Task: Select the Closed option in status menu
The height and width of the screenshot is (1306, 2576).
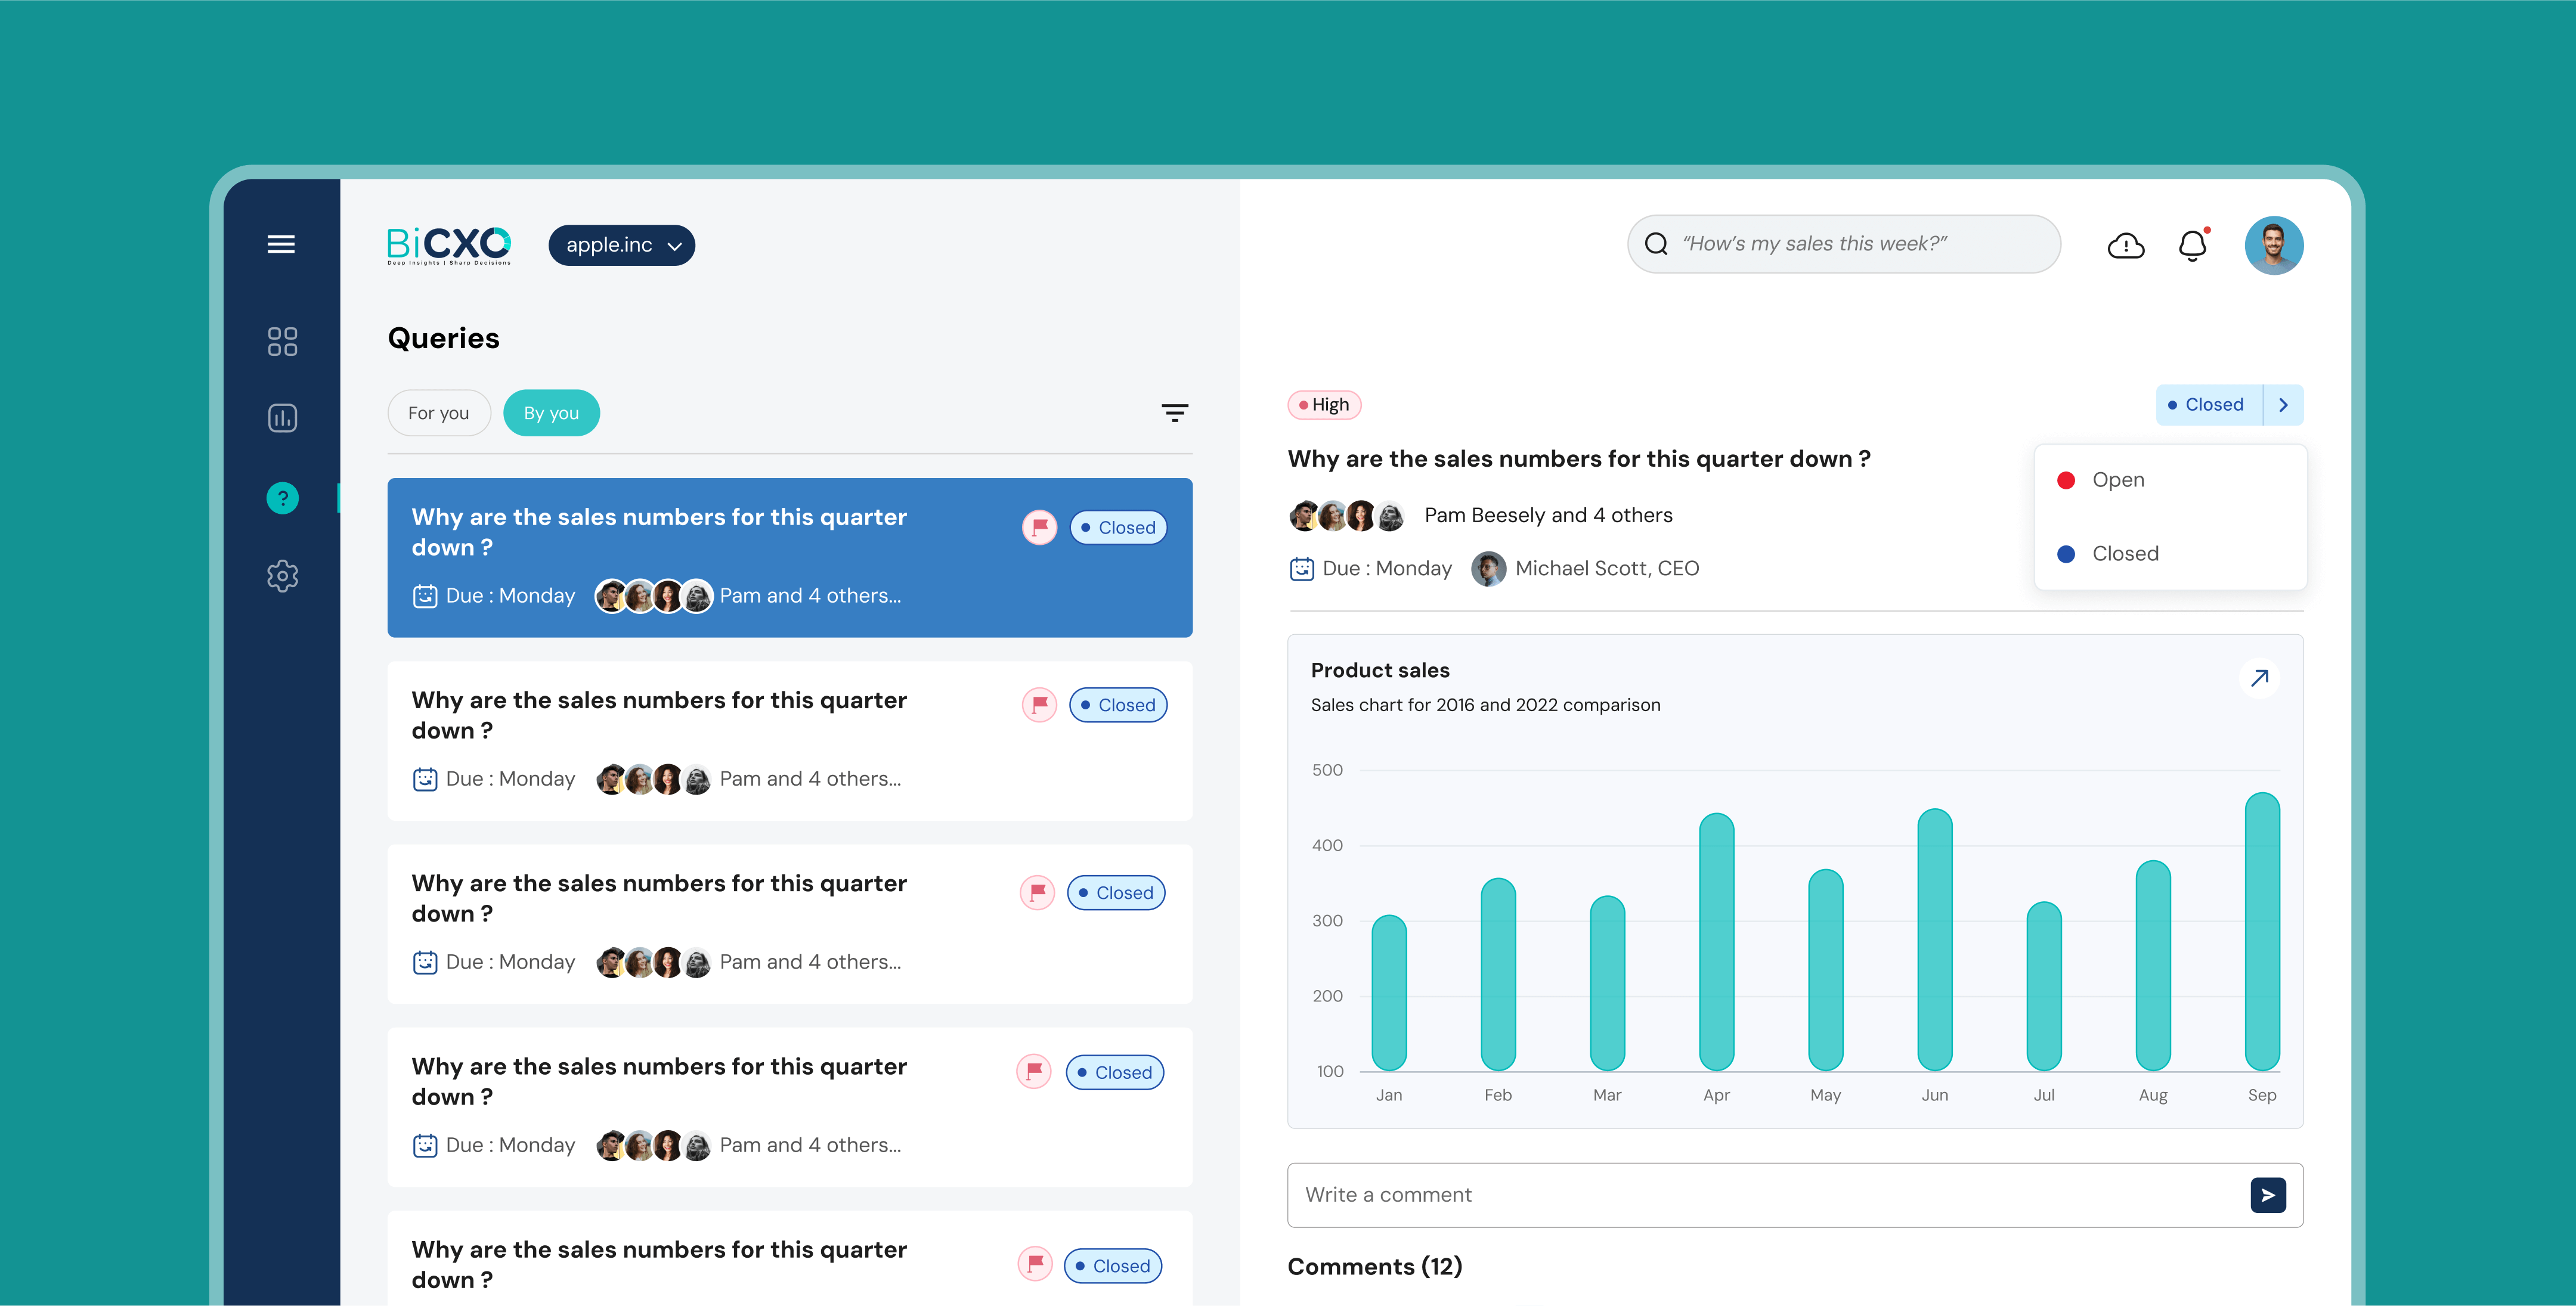Action: pyautogui.click(x=2124, y=554)
